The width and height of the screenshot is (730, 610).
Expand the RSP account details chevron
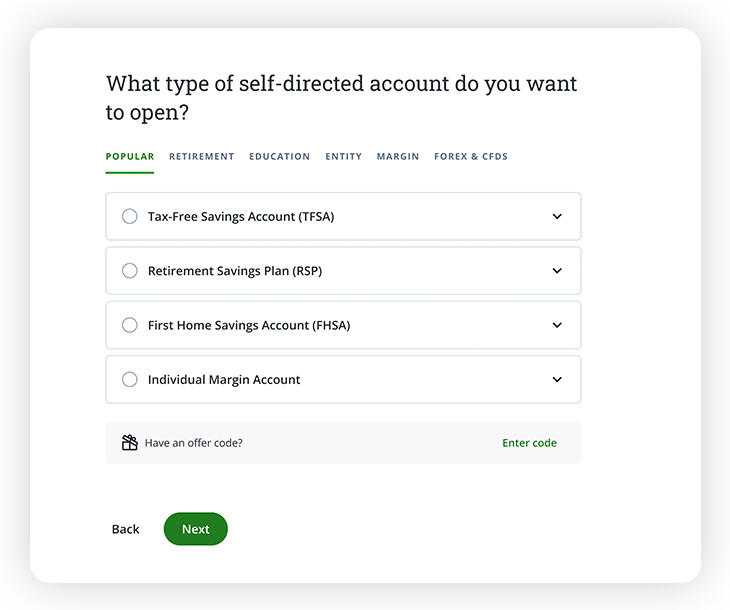click(557, 271)
